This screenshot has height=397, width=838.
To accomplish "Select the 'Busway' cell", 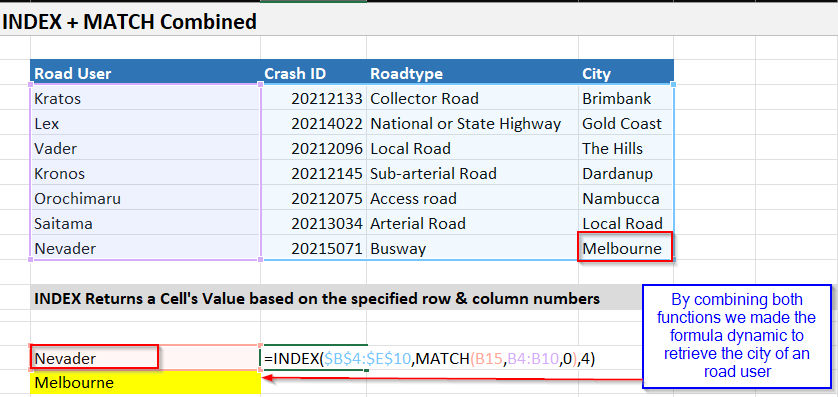I will [472, 248].
